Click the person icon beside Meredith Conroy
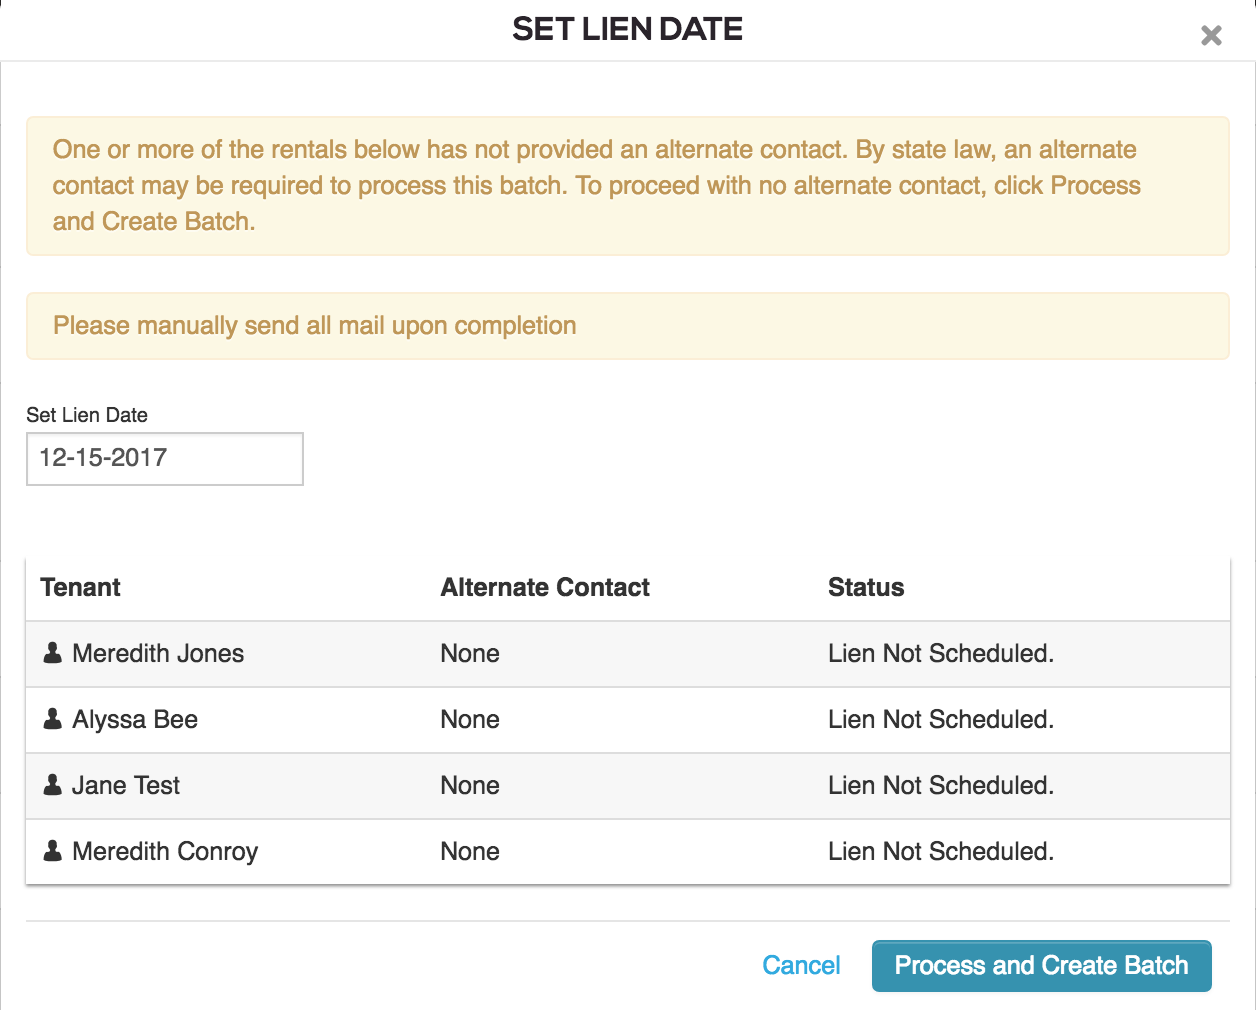Viewport: 1256px width, 1010px height. [53, 851]
